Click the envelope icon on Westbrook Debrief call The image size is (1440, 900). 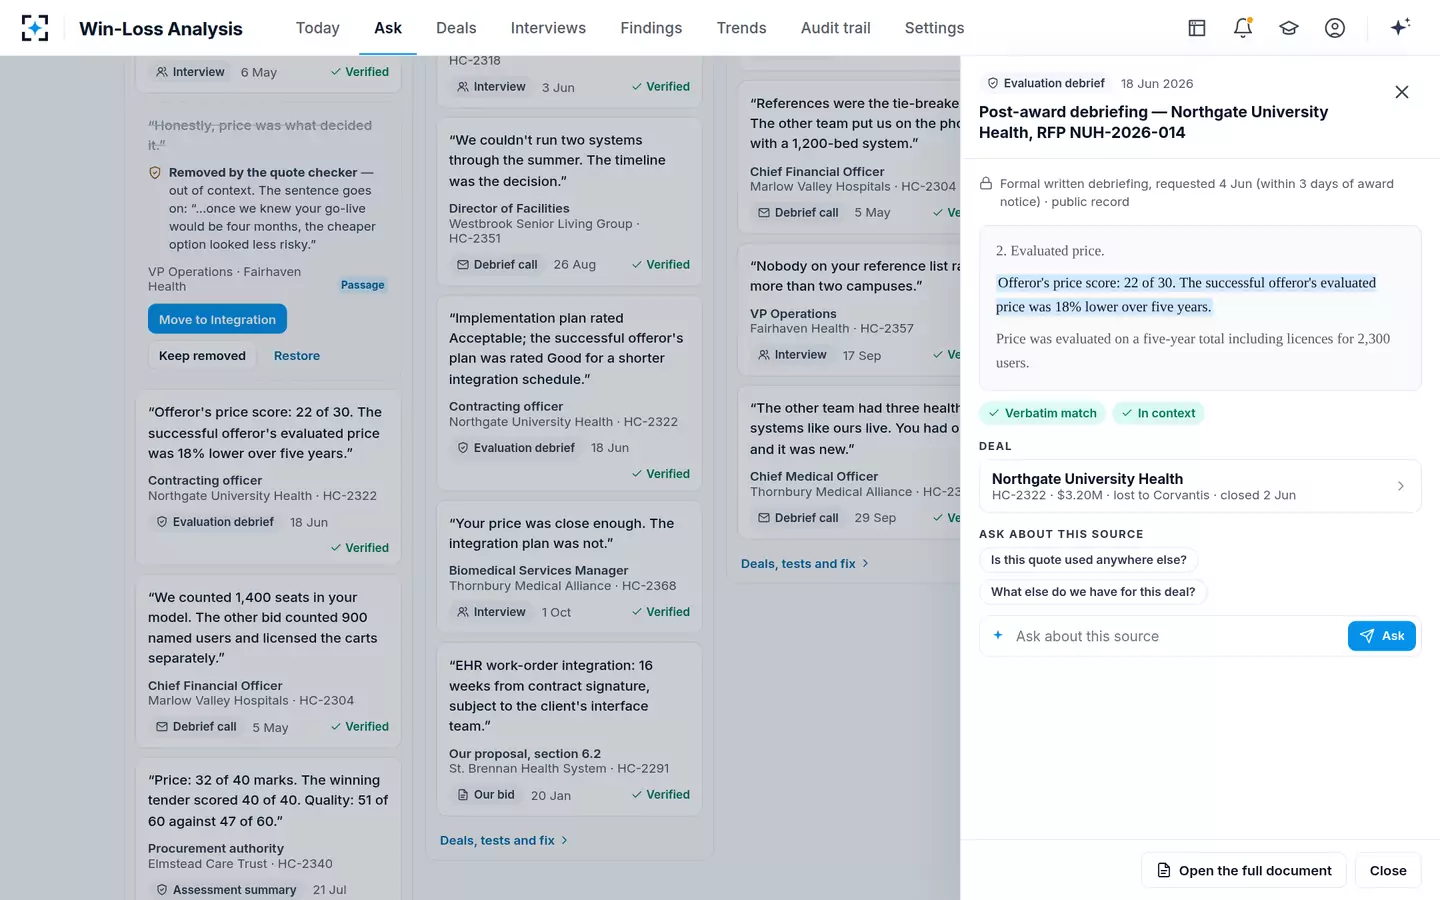coord(463,265)
